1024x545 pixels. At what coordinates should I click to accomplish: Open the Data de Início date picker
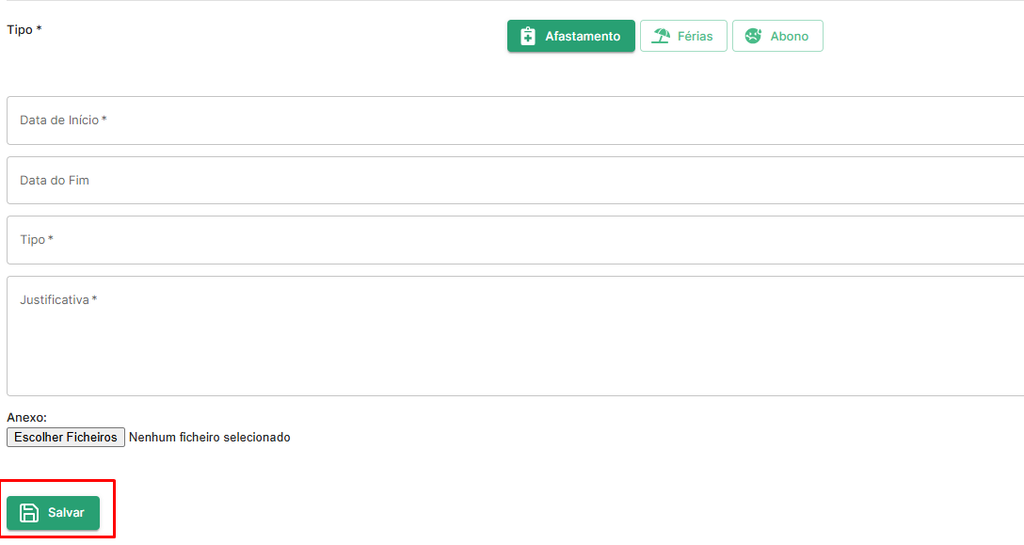coord(515,121)
